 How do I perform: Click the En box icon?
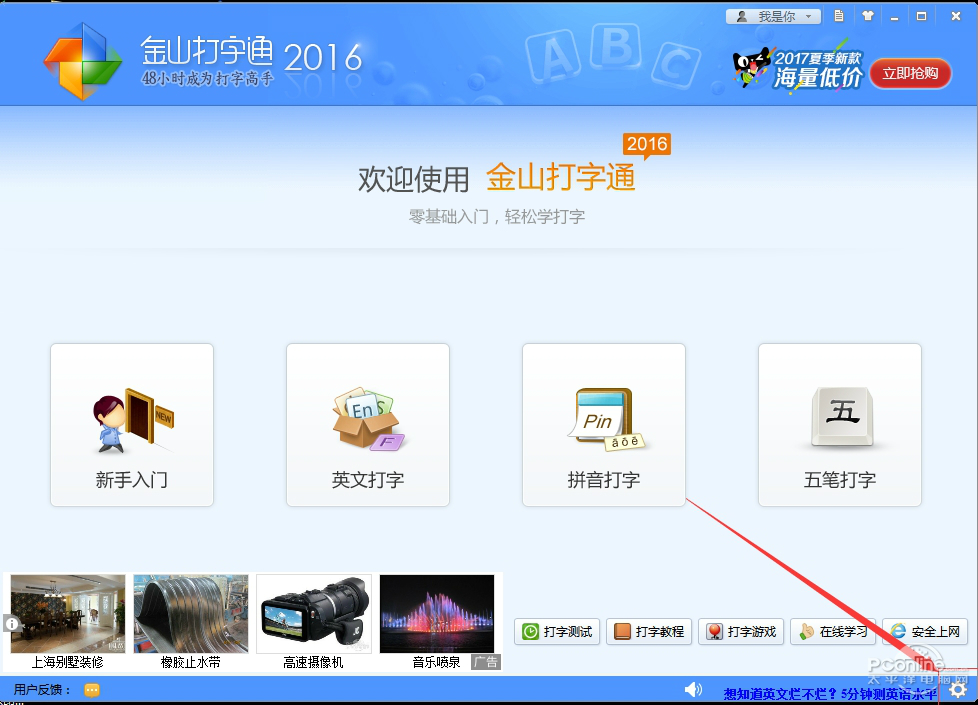(368, 419)
